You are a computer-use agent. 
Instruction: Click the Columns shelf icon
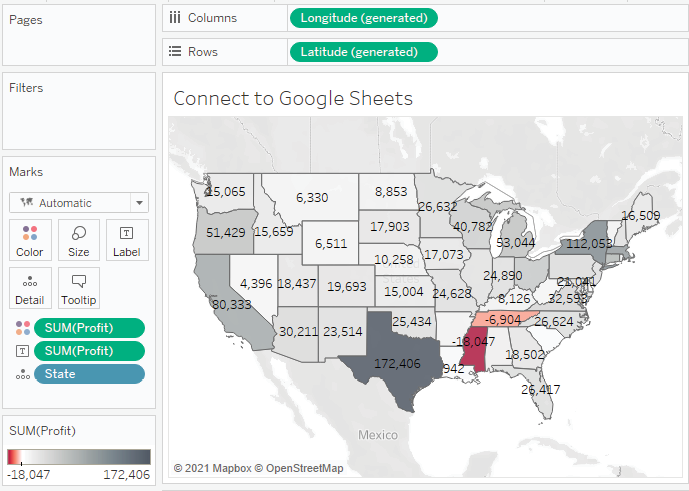(x=175, y=18)
